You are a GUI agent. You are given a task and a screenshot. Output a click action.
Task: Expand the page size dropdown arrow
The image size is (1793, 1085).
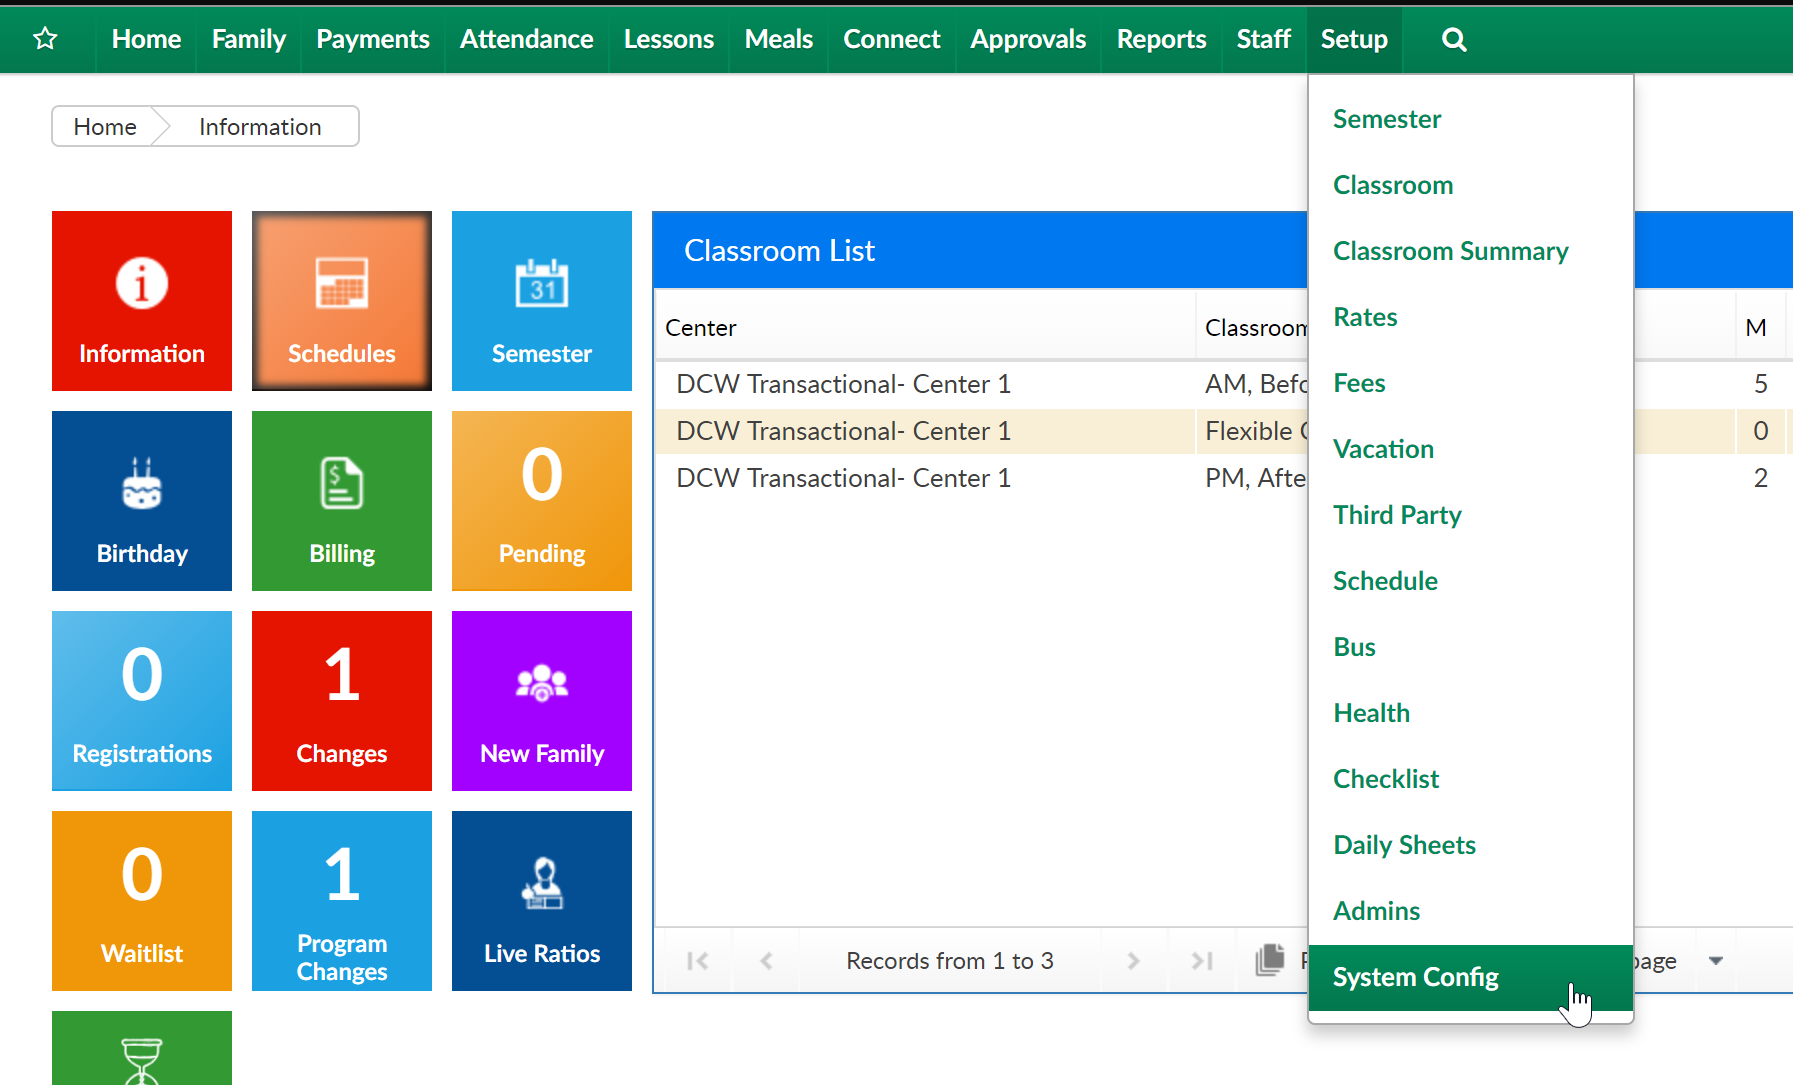(1716, 961)
